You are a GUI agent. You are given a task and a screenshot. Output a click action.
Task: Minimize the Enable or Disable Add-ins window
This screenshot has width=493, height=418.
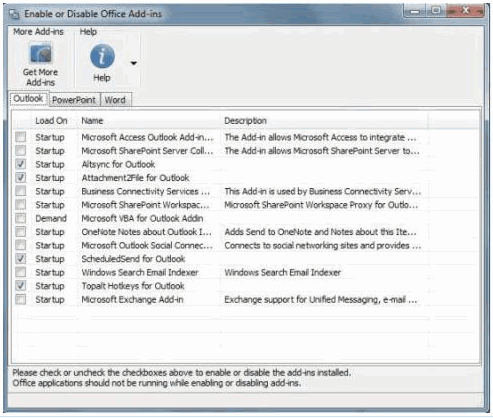(x=415, y=11)
